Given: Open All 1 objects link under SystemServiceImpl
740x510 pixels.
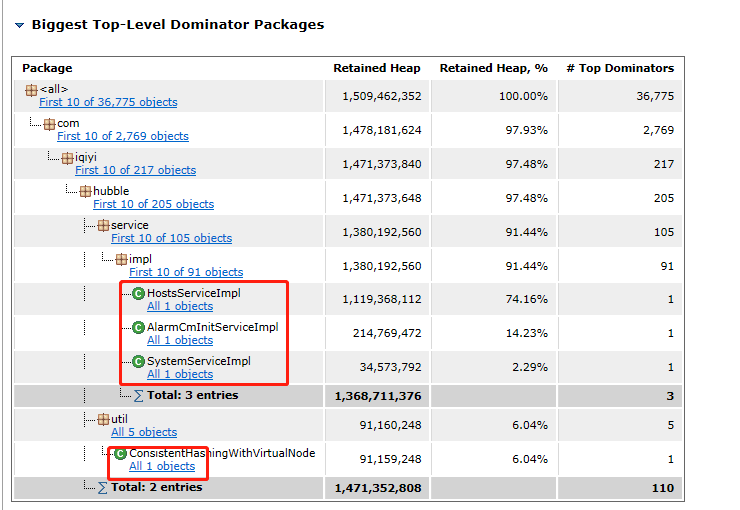Looking at the screenshot, I should (x=180, y=374).
